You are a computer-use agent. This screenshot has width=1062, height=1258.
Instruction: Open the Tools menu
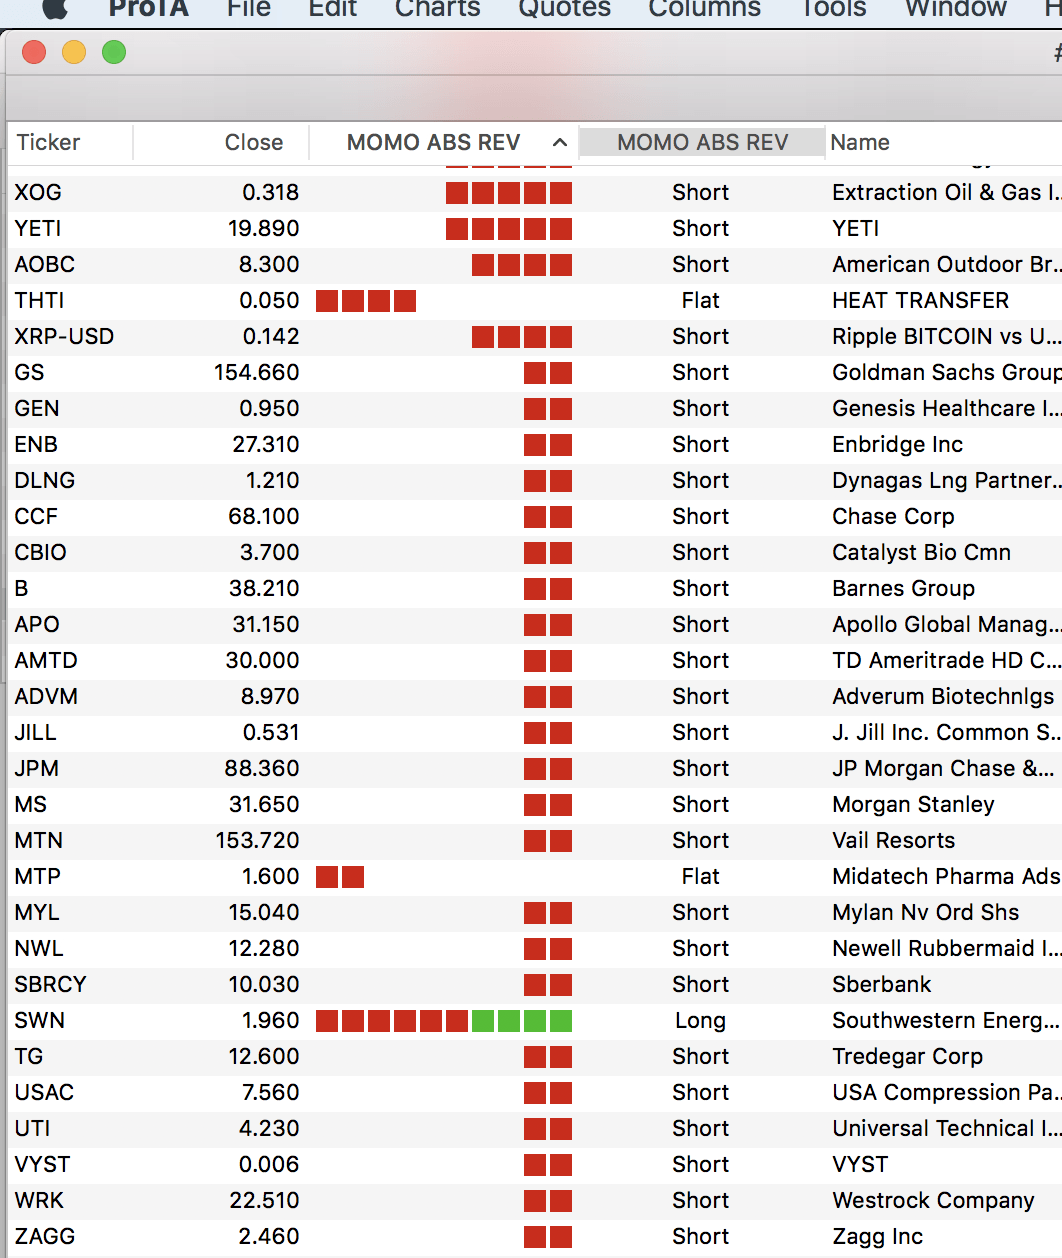click(833, 8)
